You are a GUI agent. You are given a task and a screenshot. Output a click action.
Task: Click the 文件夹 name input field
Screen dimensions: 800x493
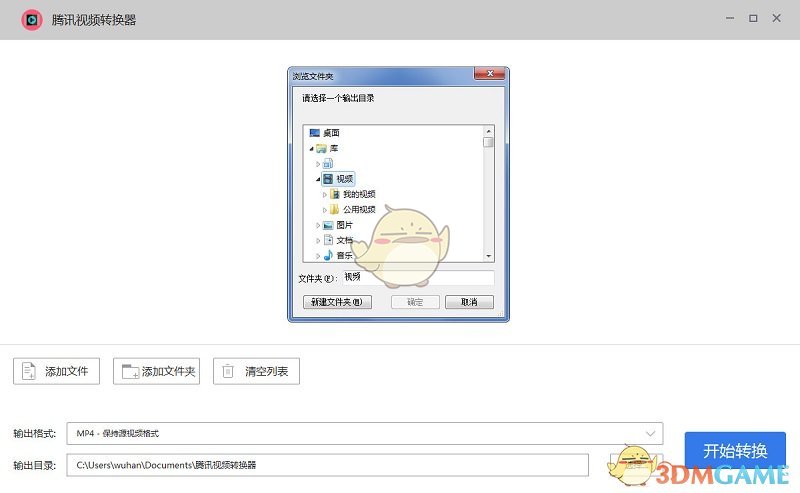[x=418, y=278]
